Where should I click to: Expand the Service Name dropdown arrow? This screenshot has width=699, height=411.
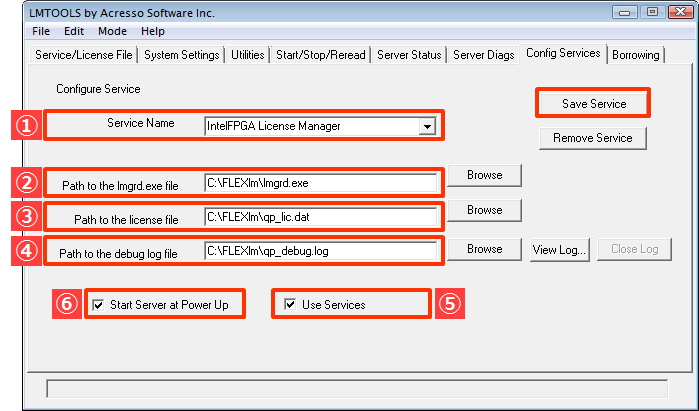(427, 126)
